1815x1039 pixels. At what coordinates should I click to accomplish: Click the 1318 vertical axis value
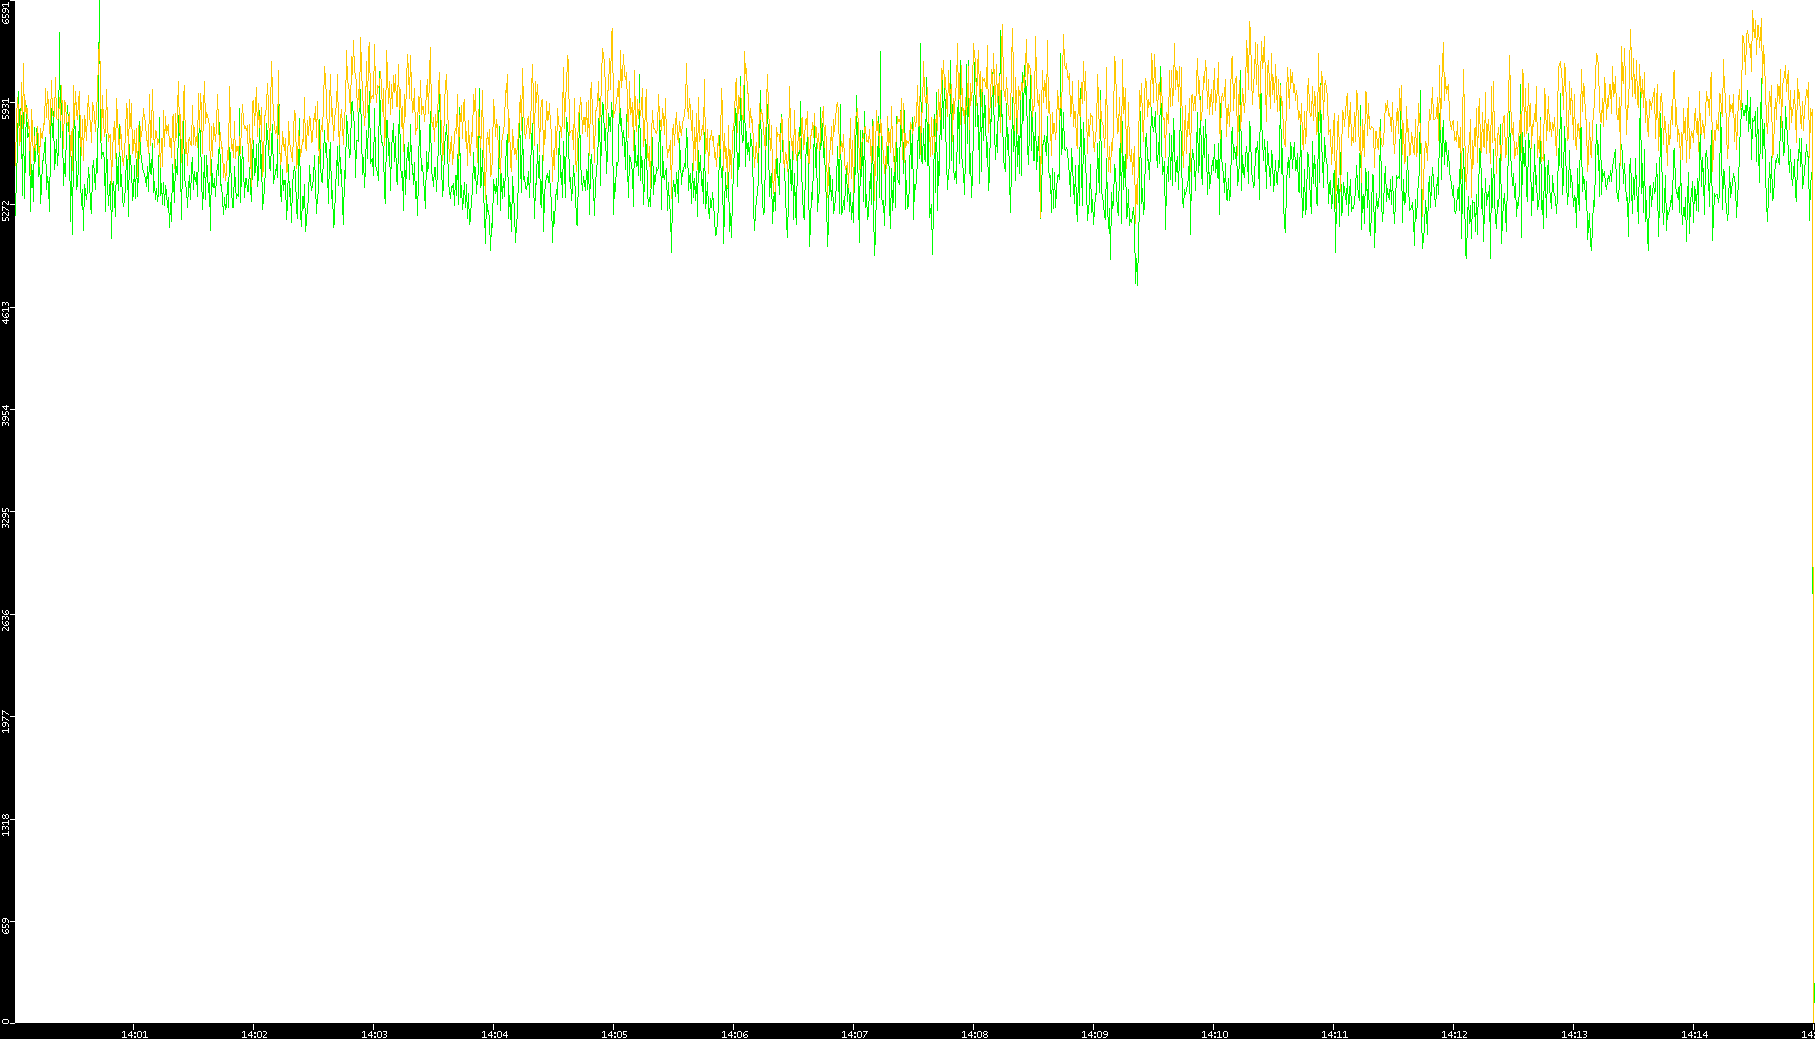(x=6, y=826)
